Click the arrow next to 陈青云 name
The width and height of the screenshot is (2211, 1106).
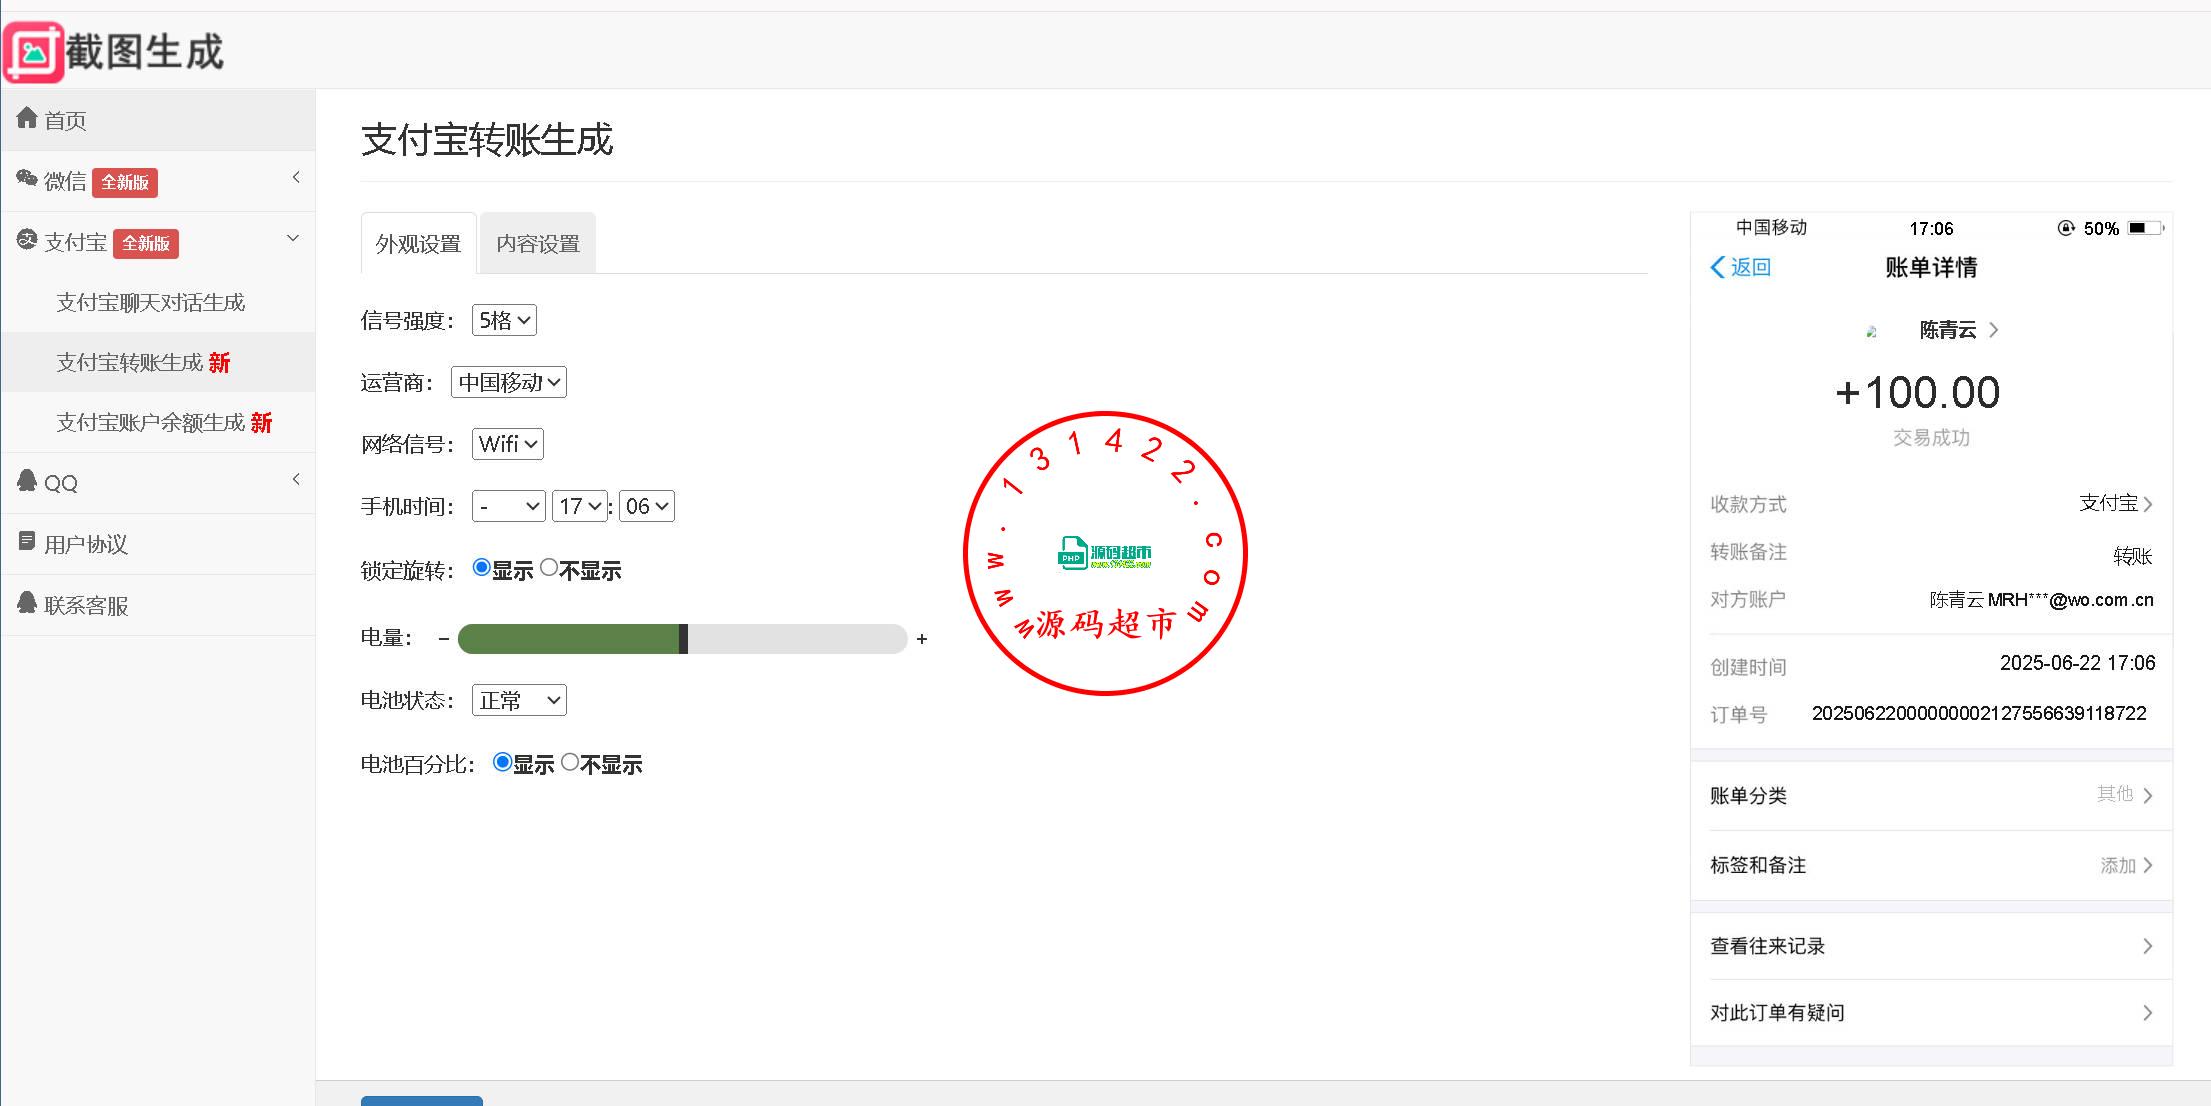1993,330
